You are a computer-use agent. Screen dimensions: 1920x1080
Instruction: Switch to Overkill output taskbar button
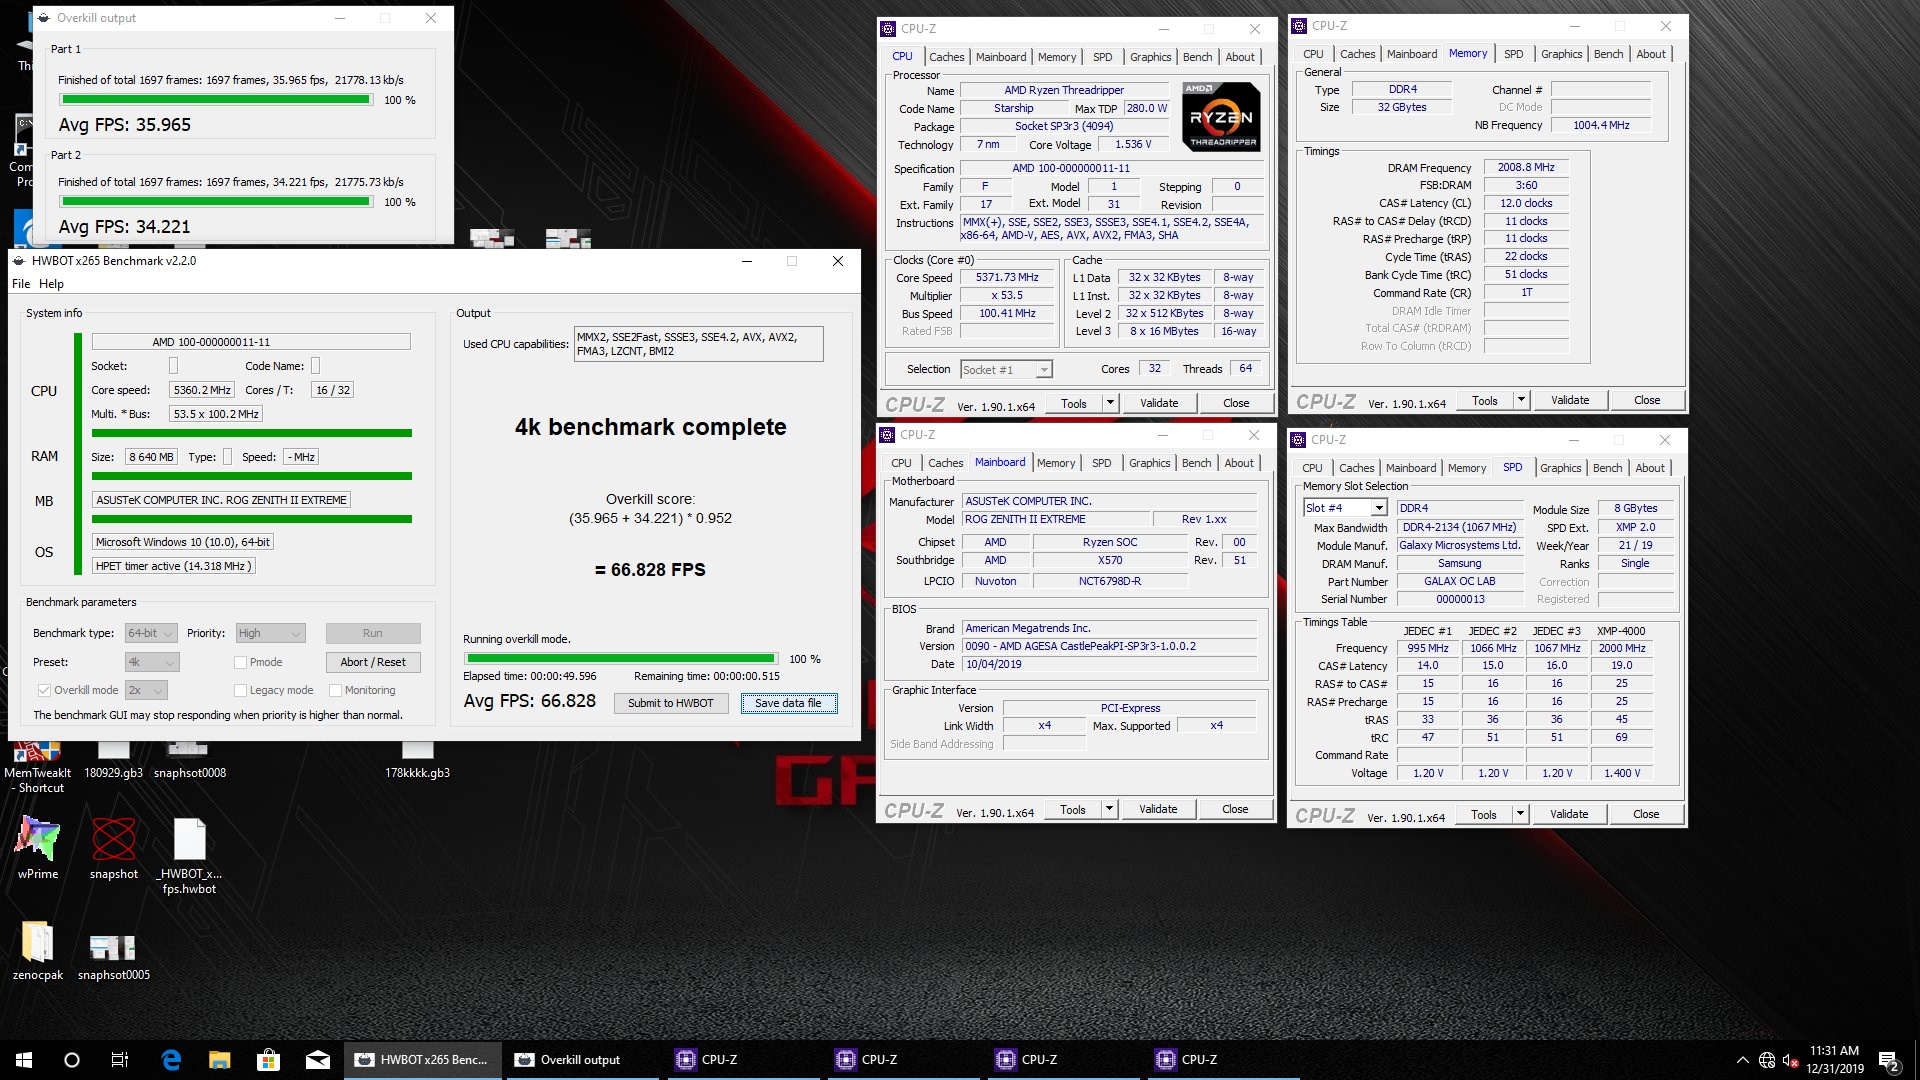tap(584, 1060)
